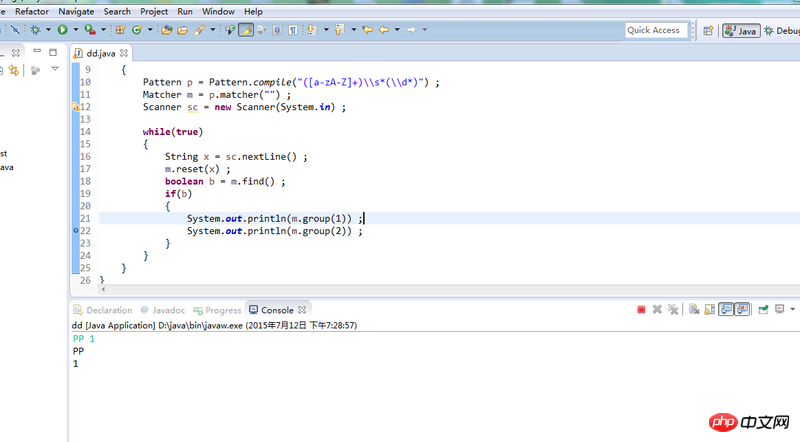This screenshot has height=442, width=800.
Task: Click the Debug bug icon in the toolbar
Action: tap(35, 30)
